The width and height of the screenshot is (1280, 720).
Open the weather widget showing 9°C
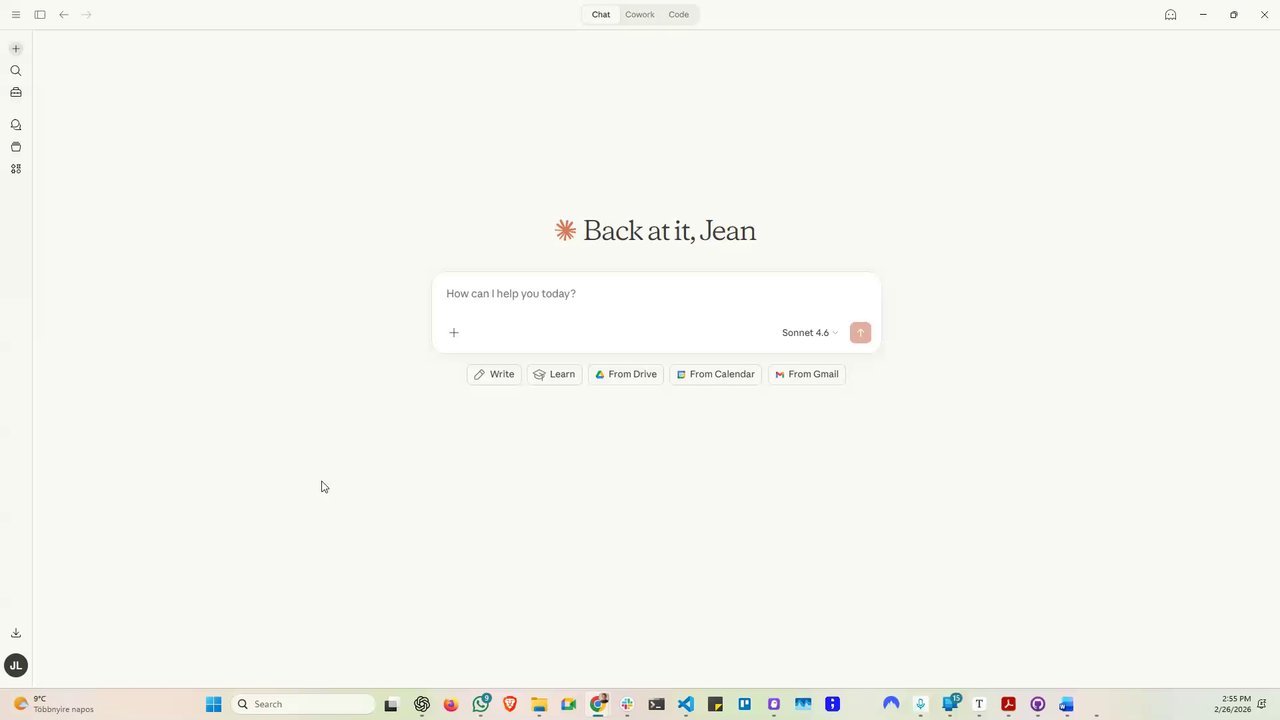pos(54,704)
